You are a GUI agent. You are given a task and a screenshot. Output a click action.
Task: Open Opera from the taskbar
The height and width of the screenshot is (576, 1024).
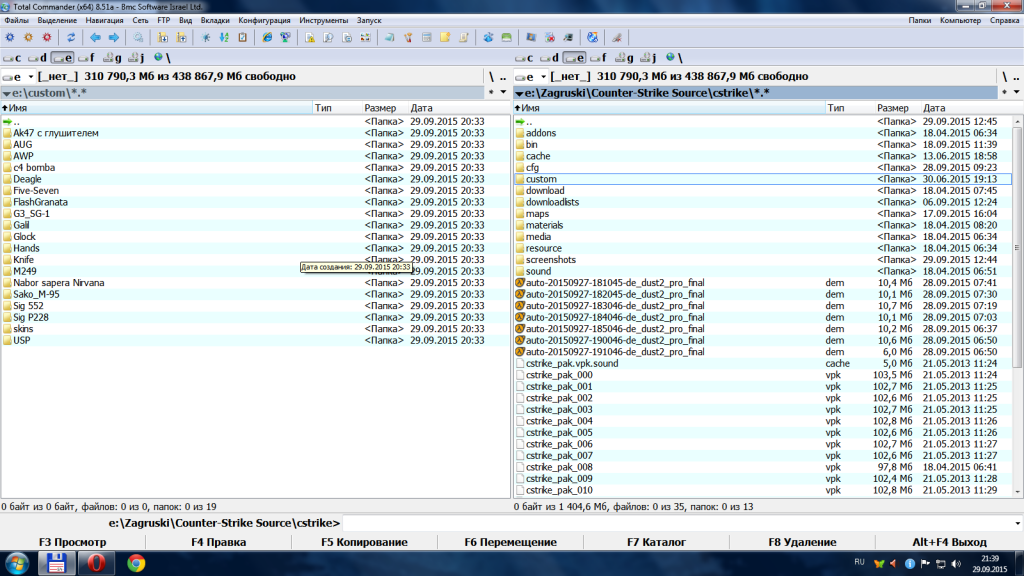(96, 563)
